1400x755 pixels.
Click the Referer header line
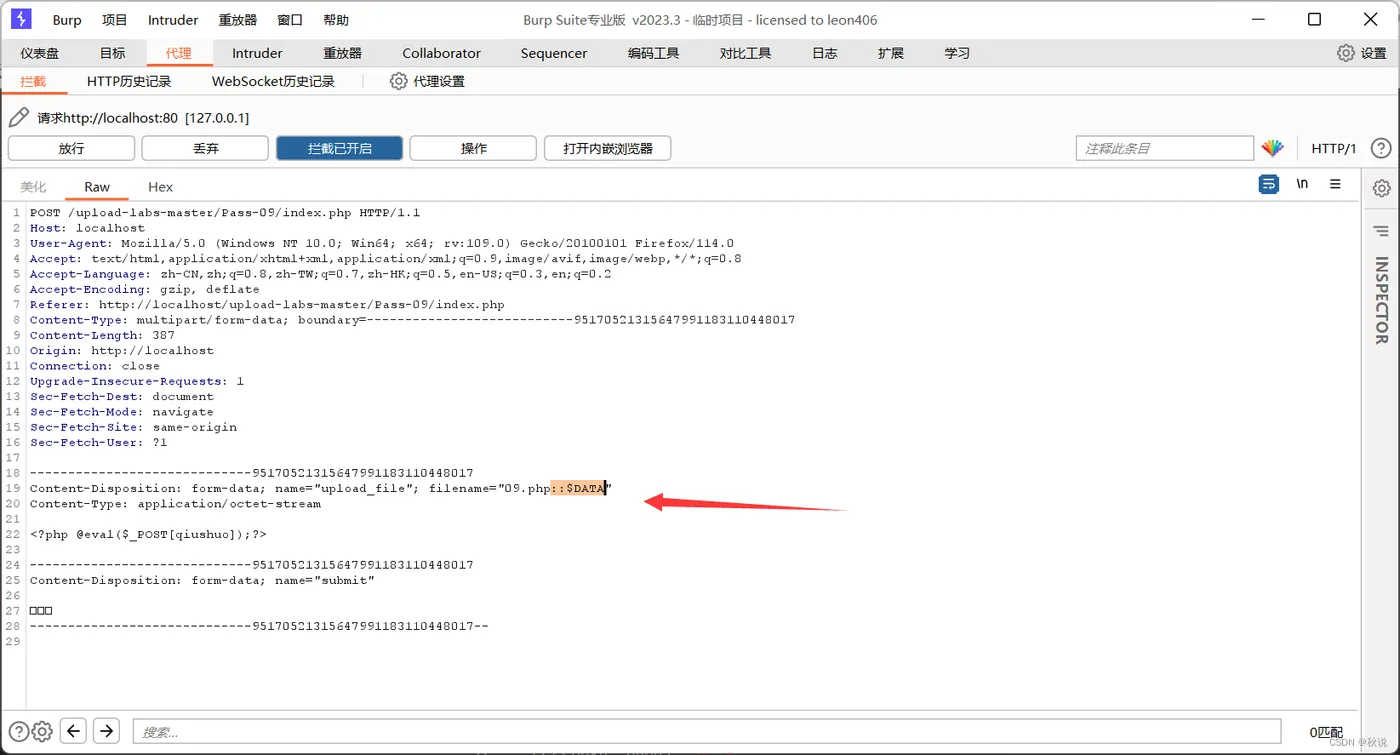point(267,304)
